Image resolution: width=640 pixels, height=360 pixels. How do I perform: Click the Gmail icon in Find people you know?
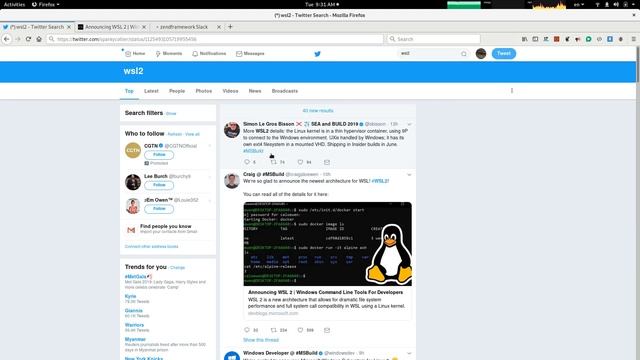pos(131,230)
